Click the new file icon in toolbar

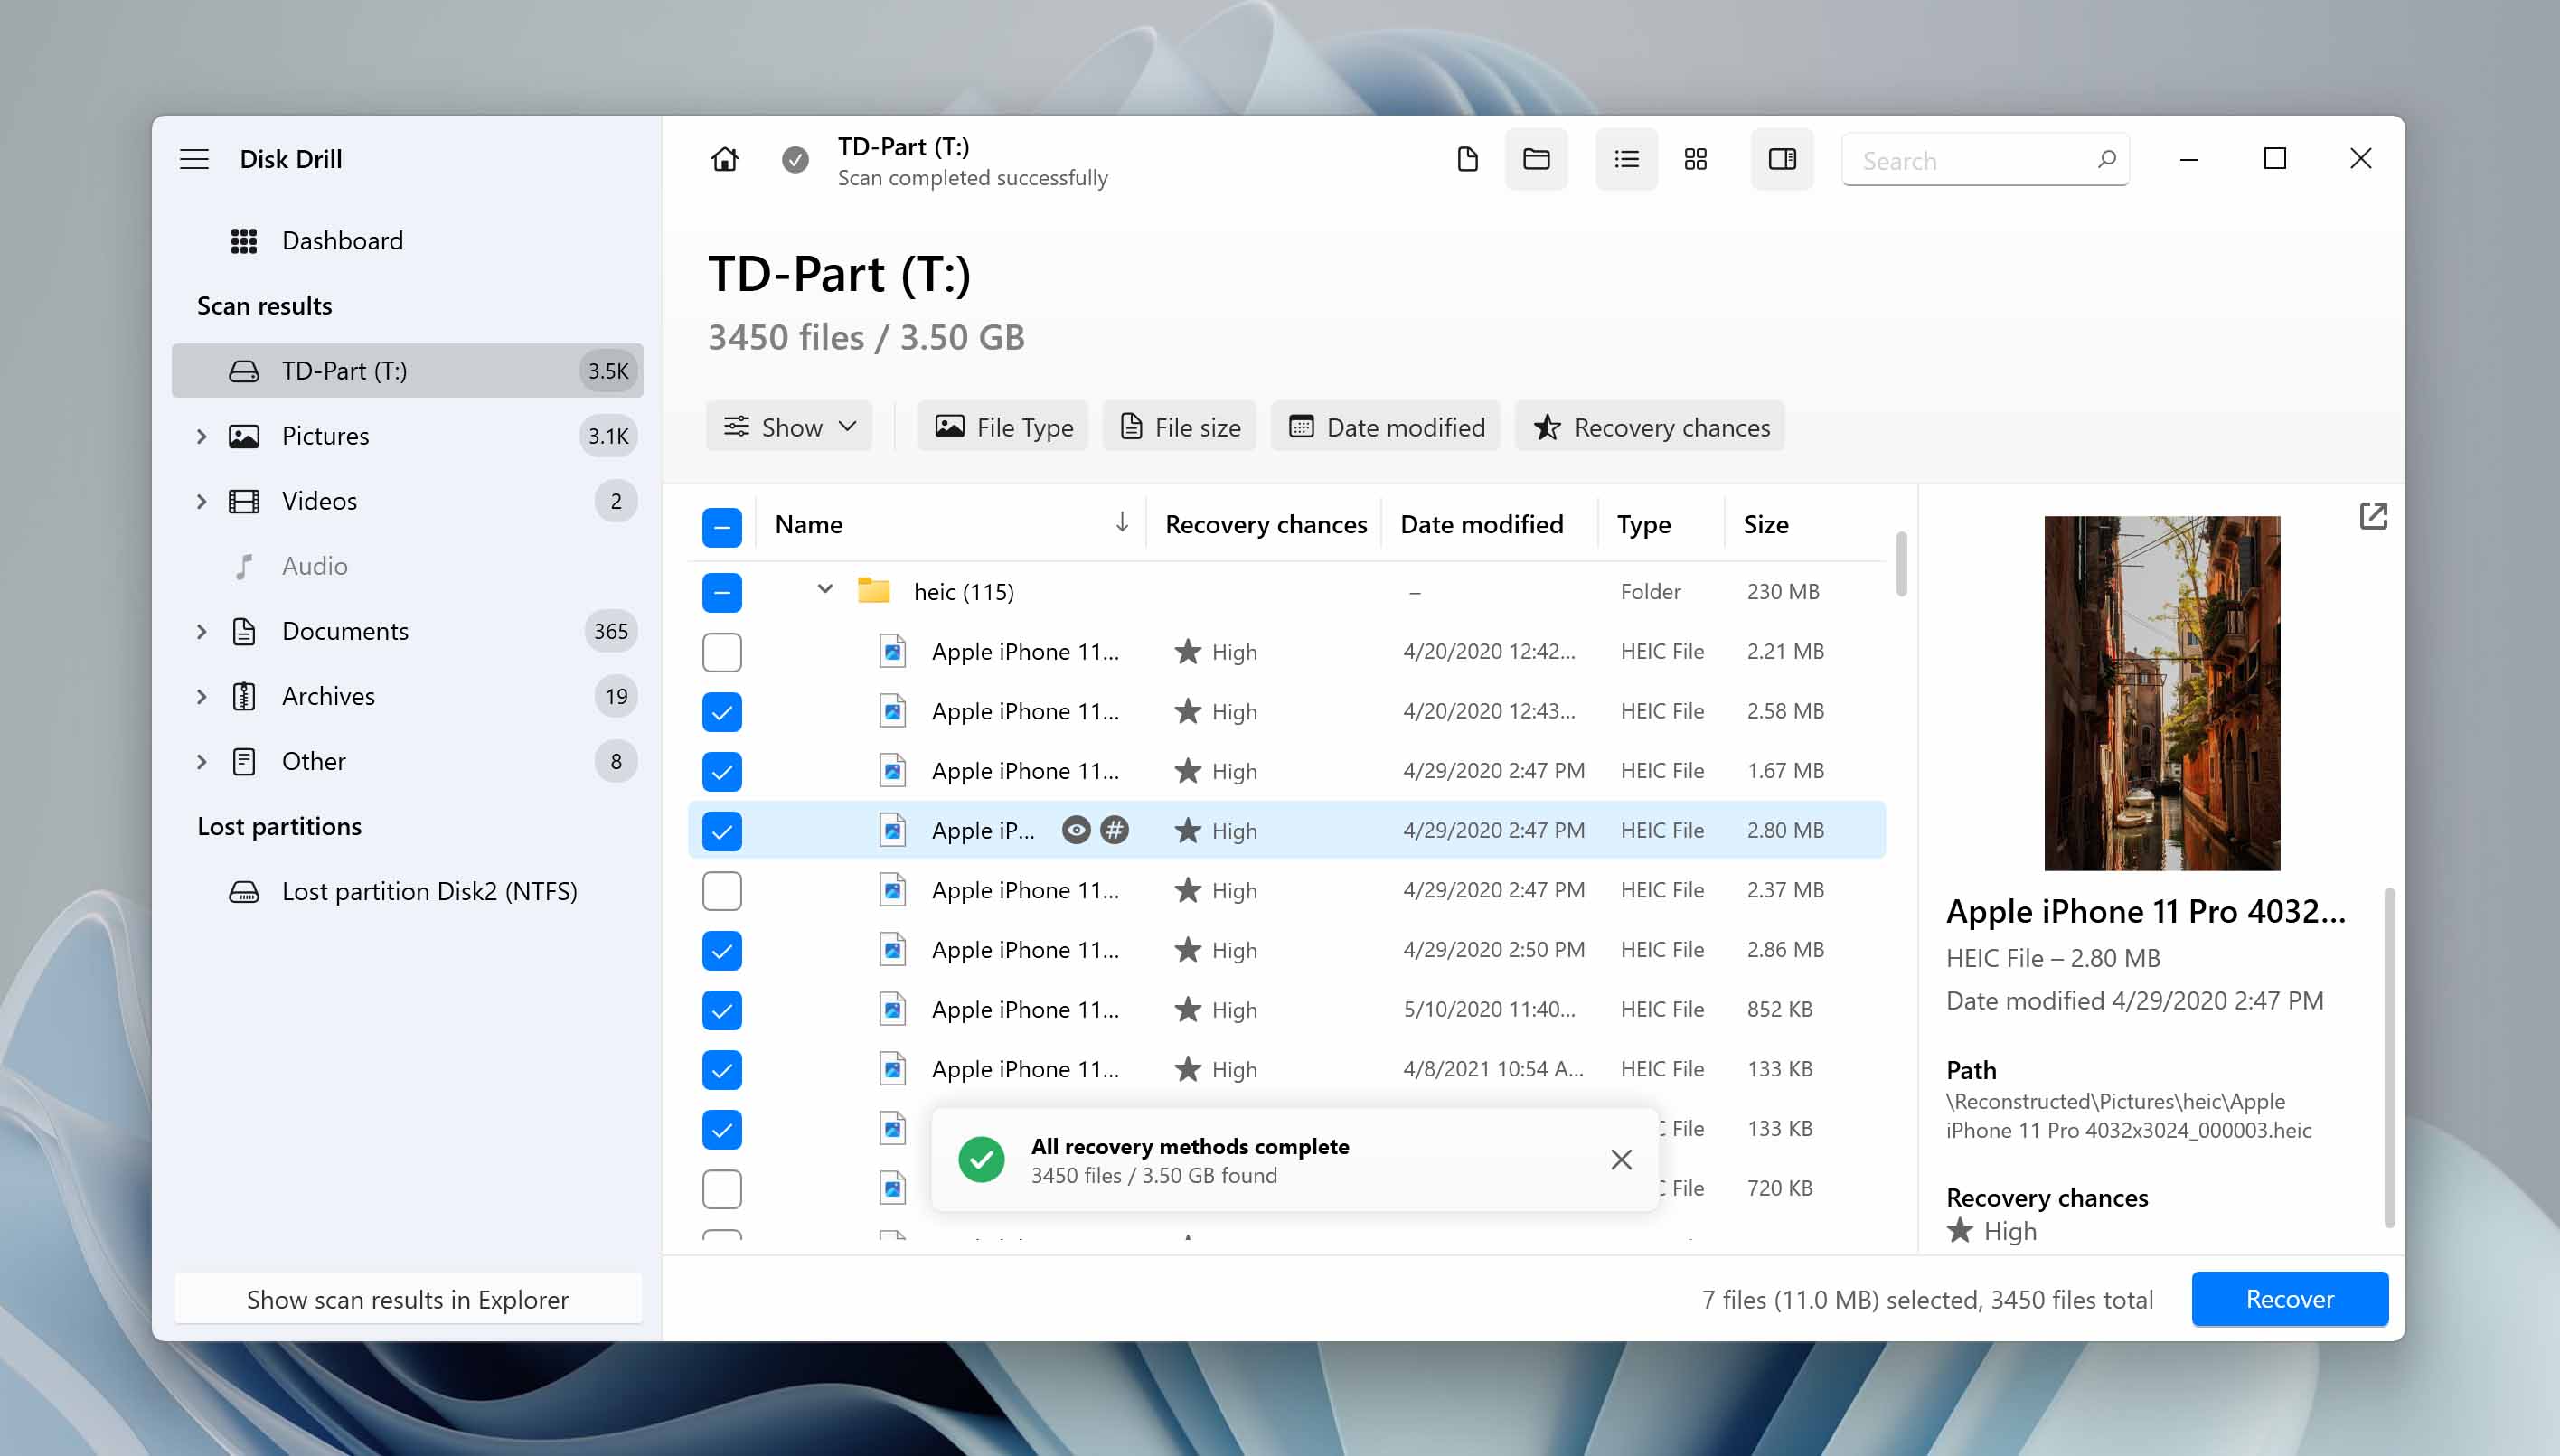[x=1468, y=158]
